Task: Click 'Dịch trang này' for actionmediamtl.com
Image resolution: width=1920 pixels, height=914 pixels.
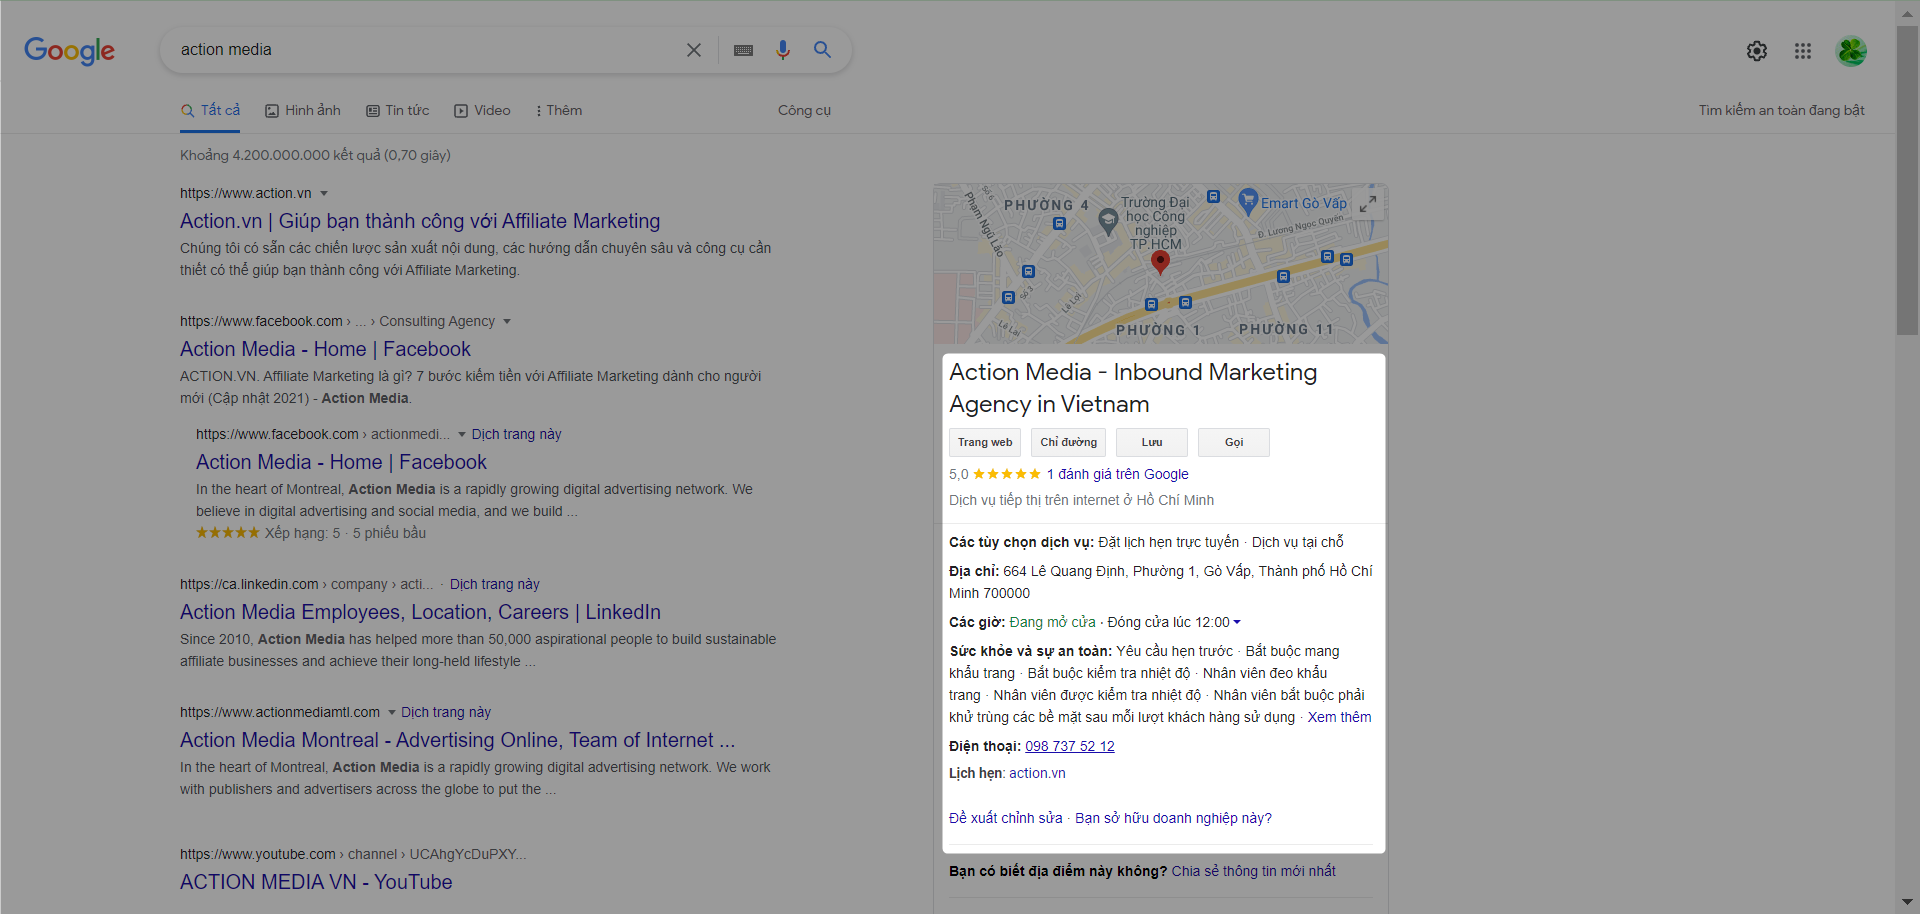Action: point(446,712)
